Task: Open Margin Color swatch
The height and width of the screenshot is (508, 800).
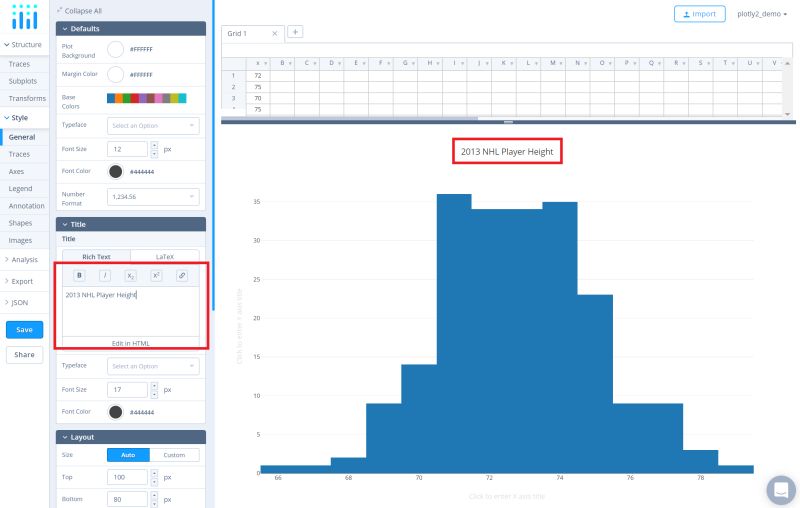Action: click(x=116, y=74)
